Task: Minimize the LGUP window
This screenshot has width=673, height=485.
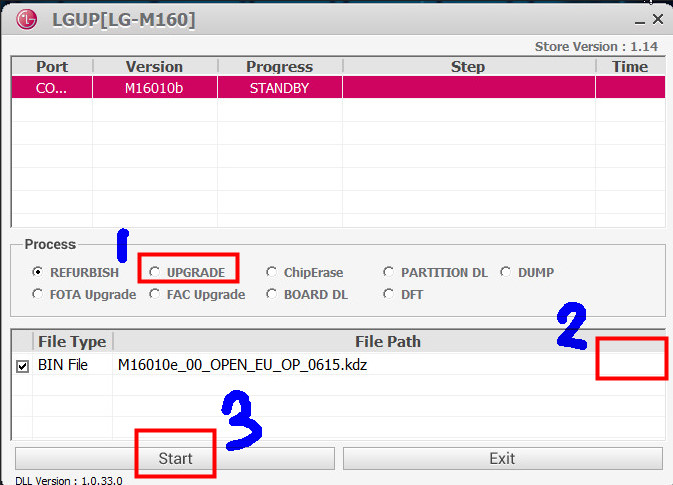Action: (x=640, y=21)
